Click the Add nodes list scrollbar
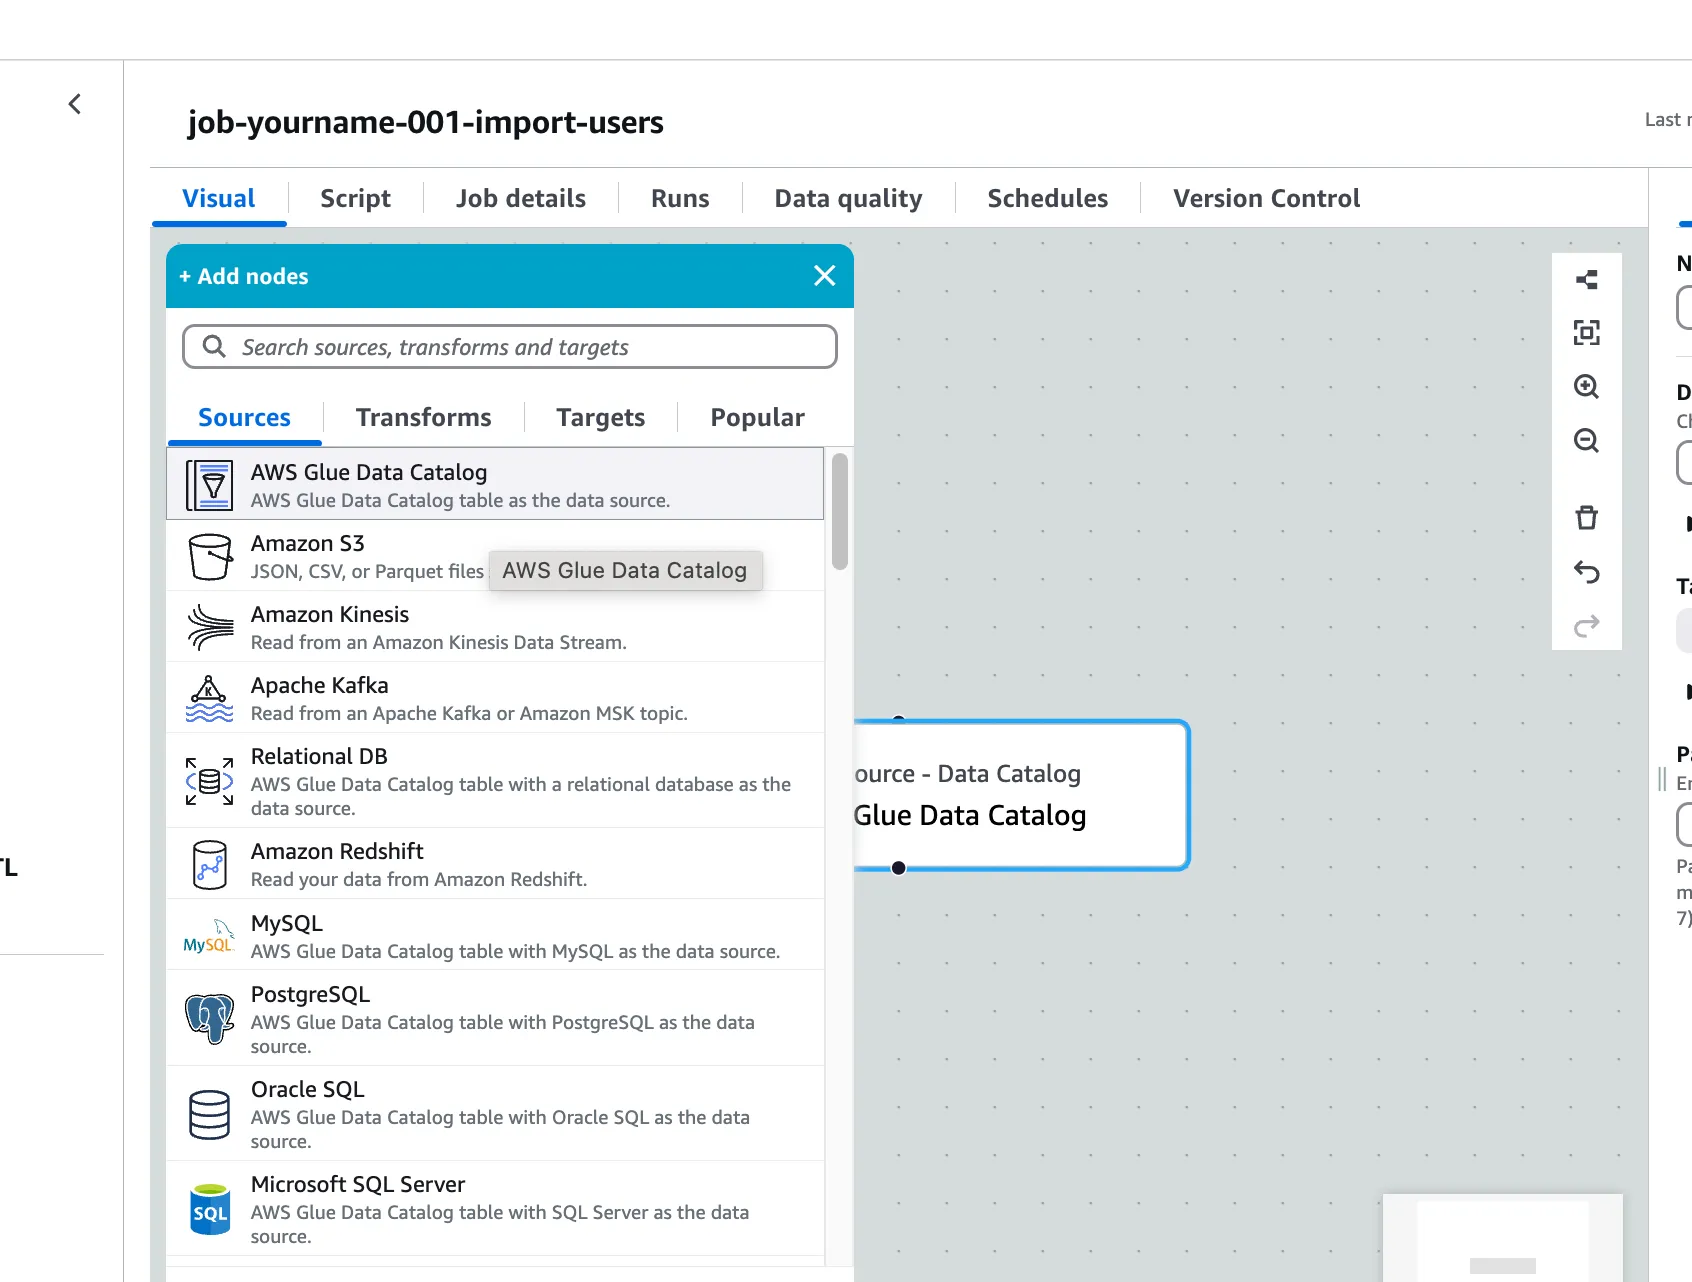The width and height of the screenshot is (1692, 1282). [840, 512]
